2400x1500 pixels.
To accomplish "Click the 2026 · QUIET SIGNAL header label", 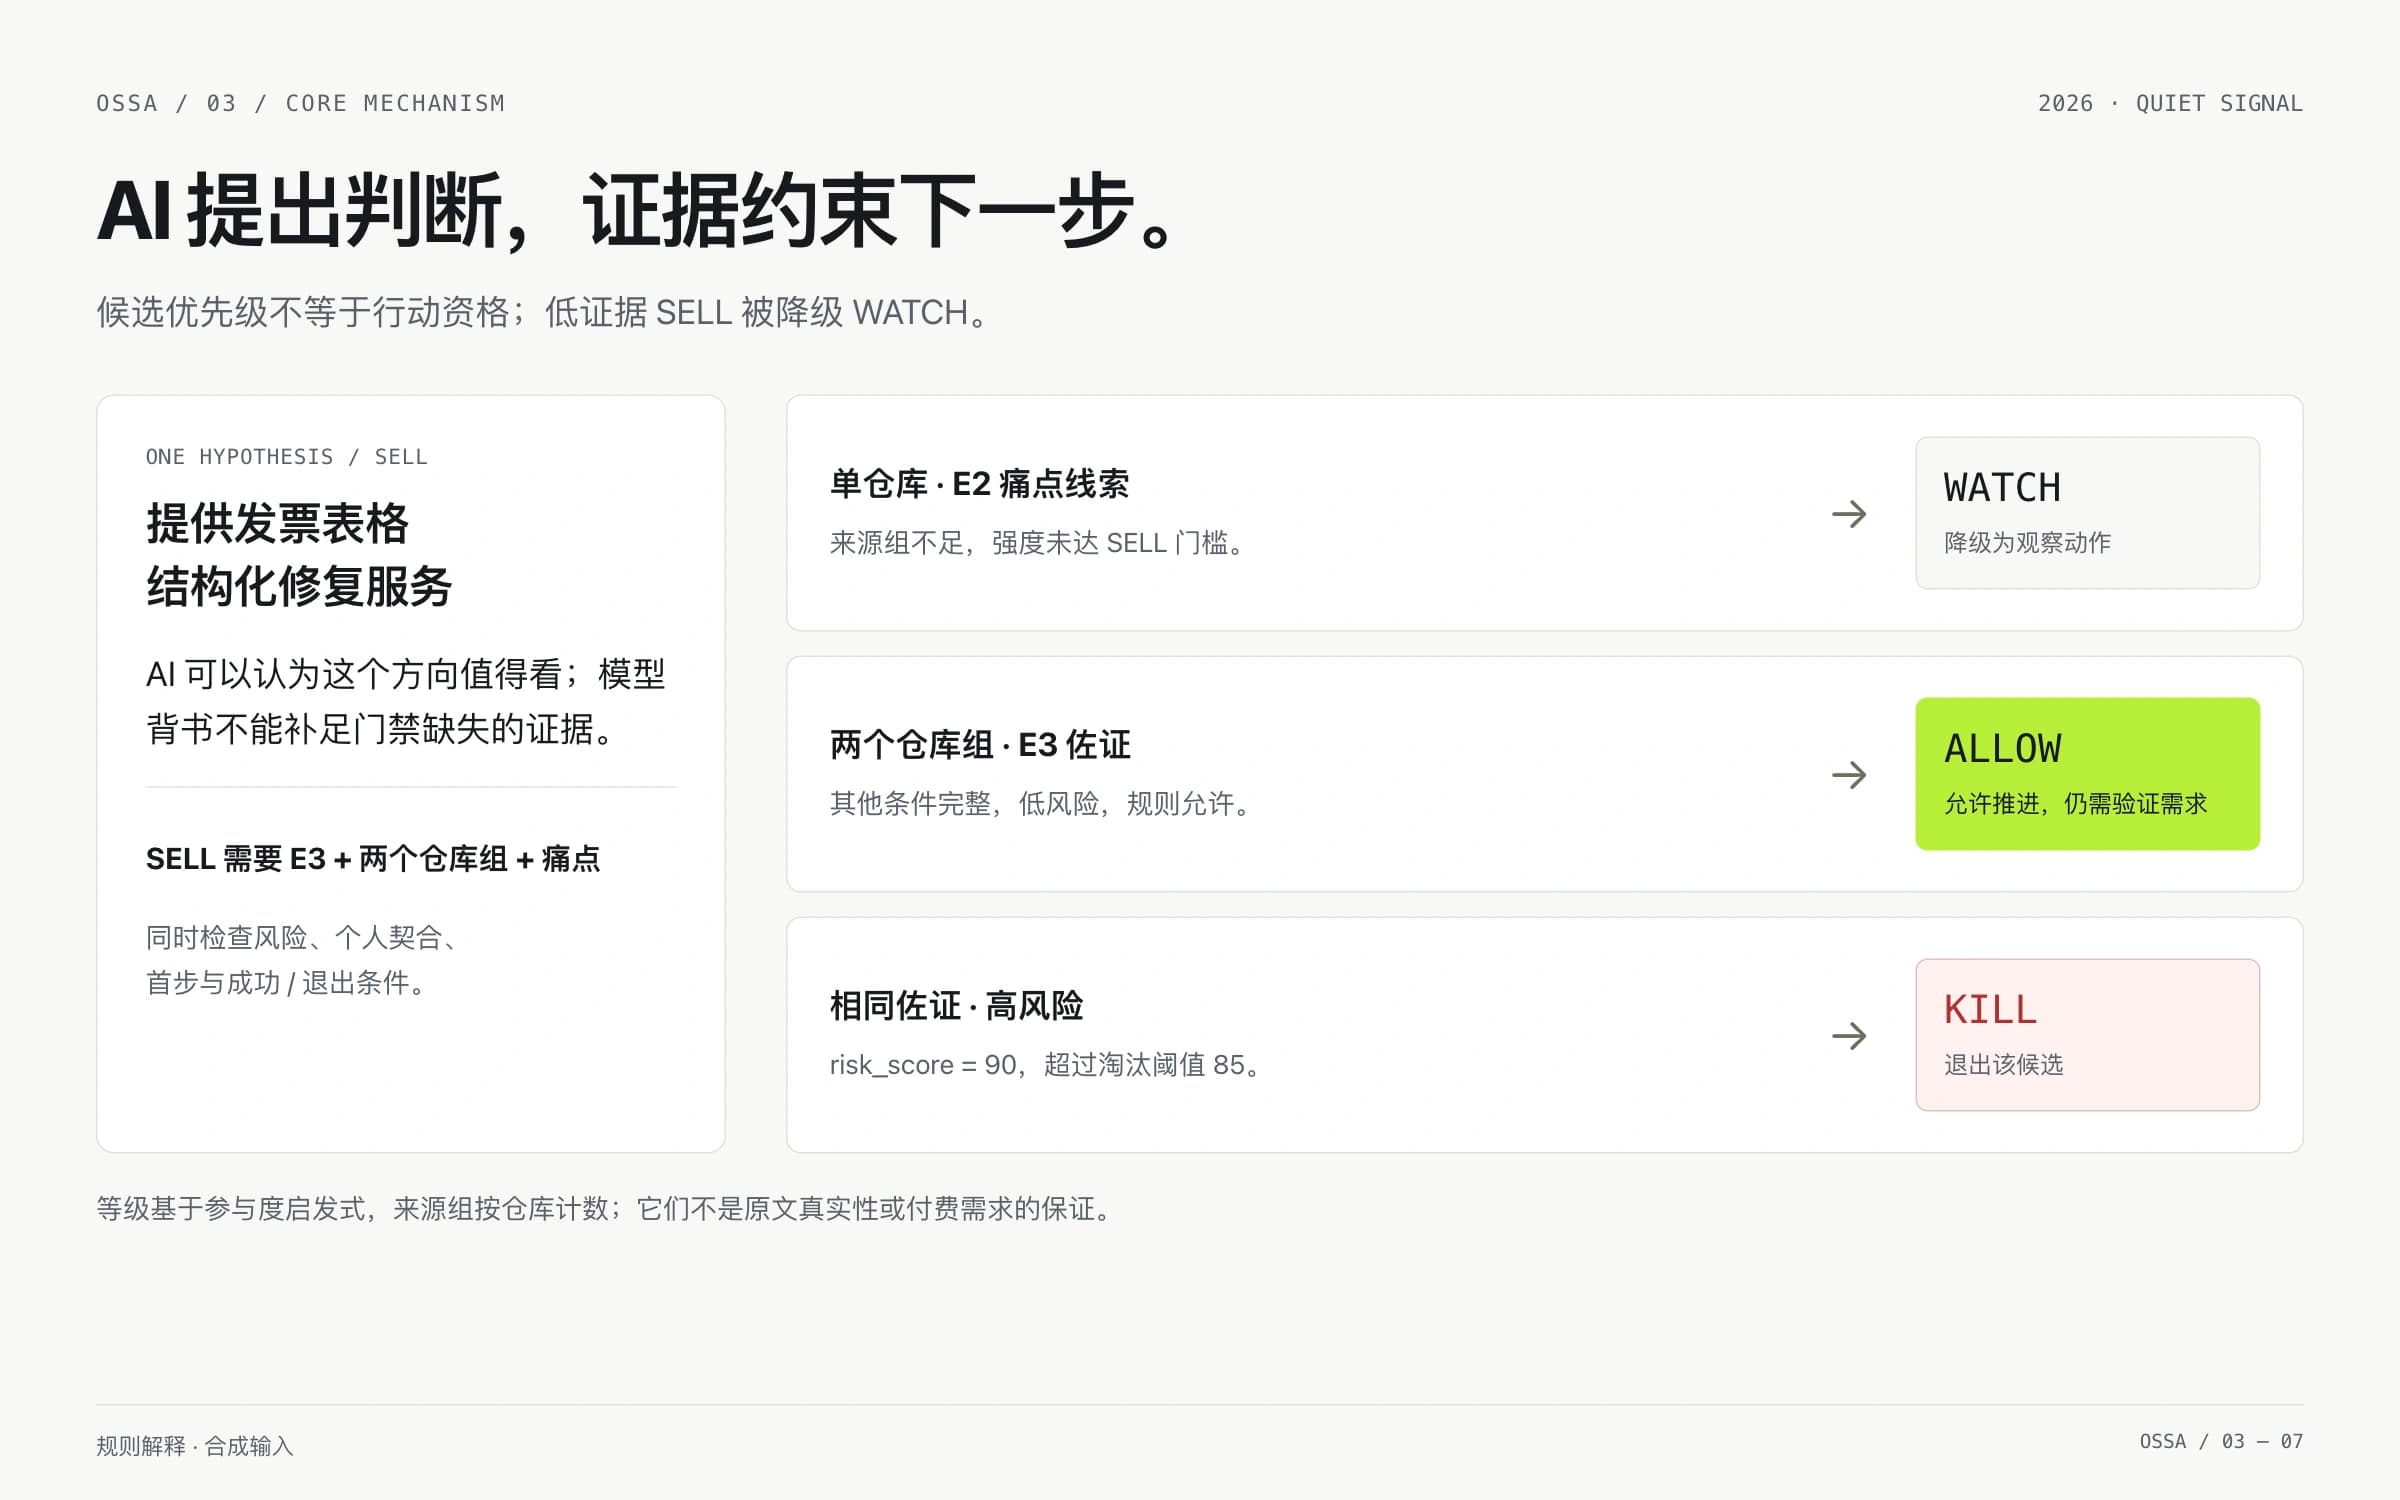I will point(2170,103).
